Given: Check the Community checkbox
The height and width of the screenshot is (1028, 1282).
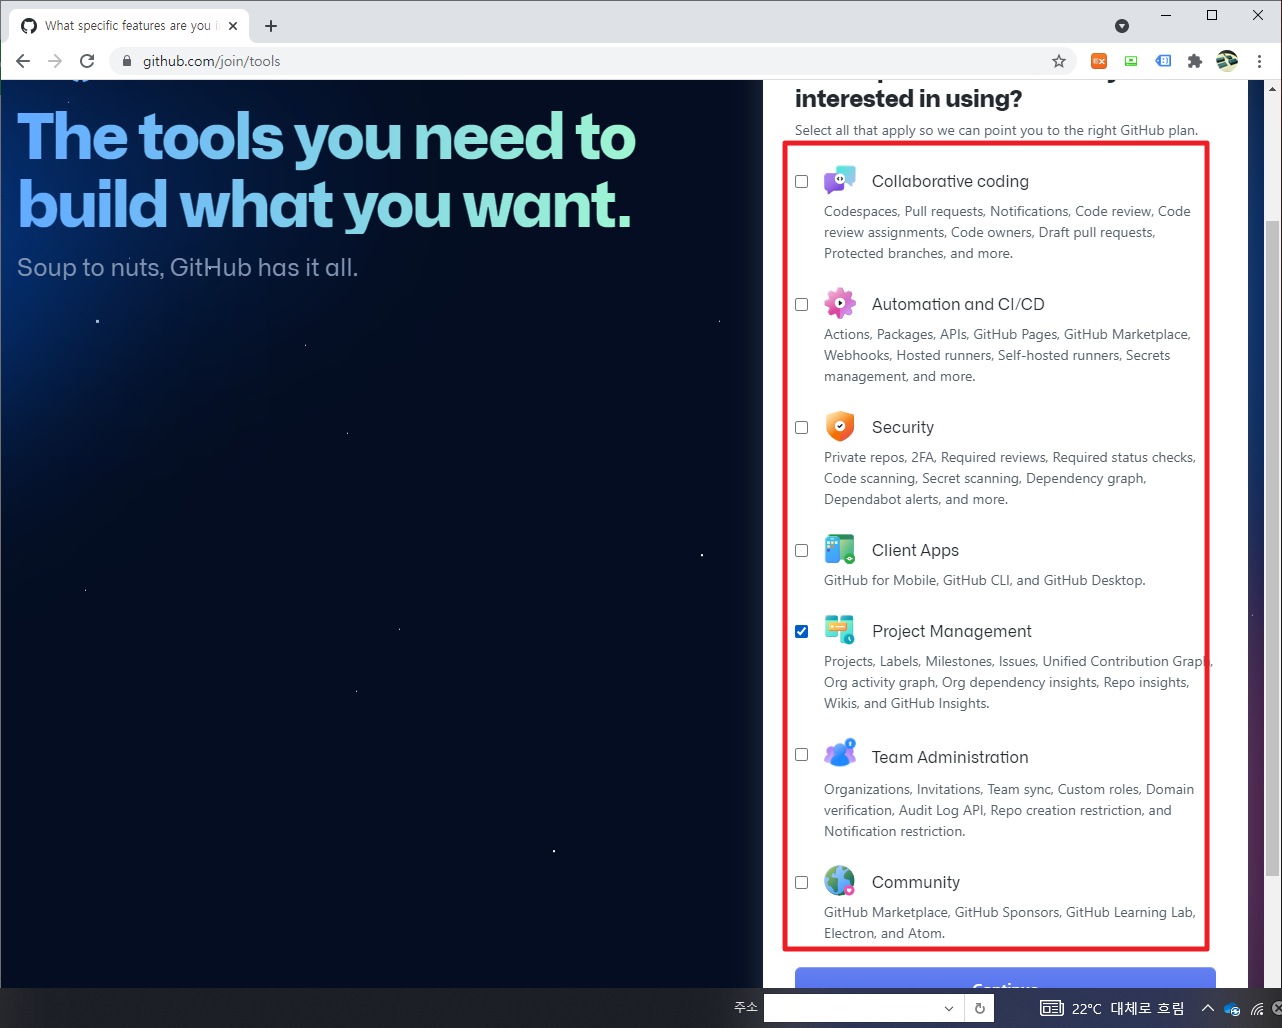Looking at the screenshot, I should click(x=802, y=882).
